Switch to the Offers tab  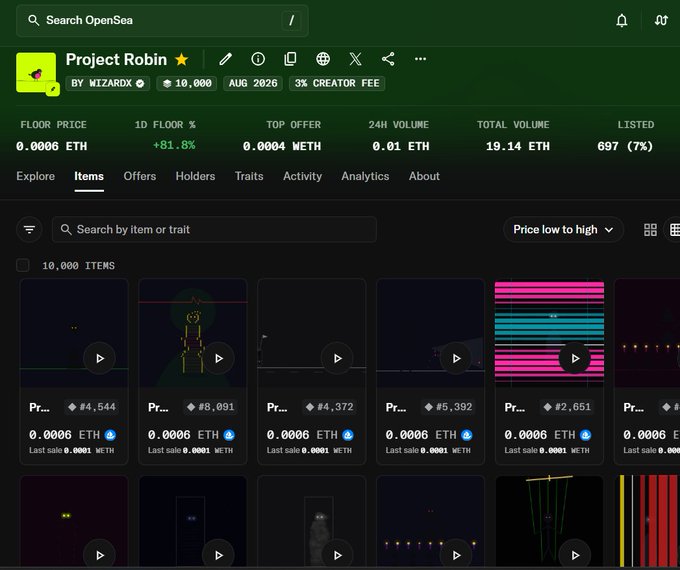click(140, 176)
